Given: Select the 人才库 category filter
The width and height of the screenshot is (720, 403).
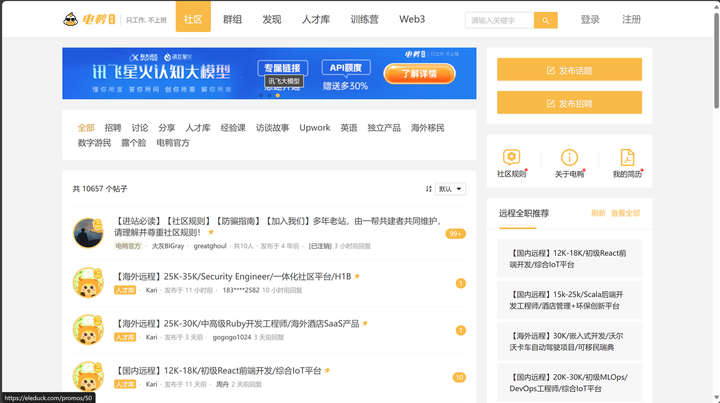Looking at the screenshot, I should (x=198, y=128).
